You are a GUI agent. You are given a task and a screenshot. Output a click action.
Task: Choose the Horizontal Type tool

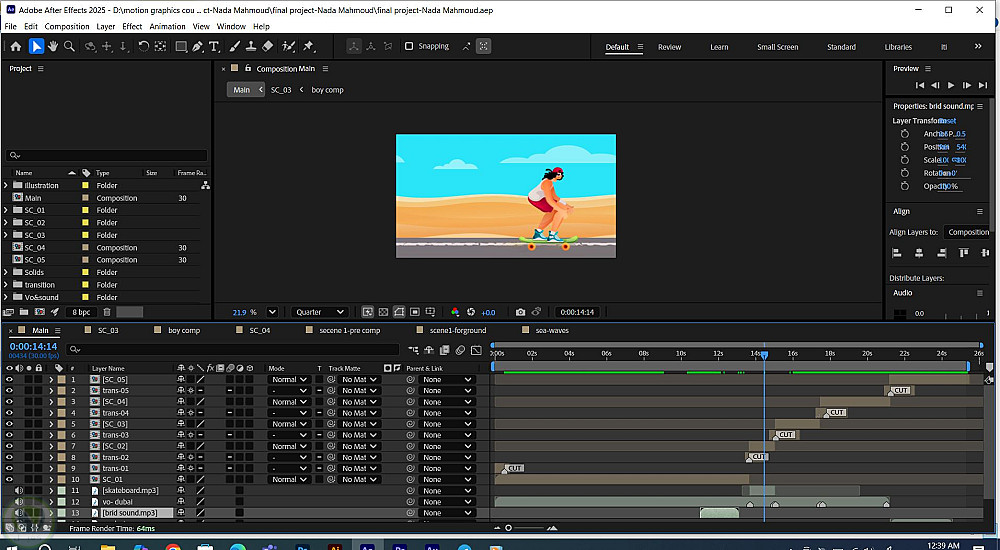pyautogui.click(x=215, y=46)
